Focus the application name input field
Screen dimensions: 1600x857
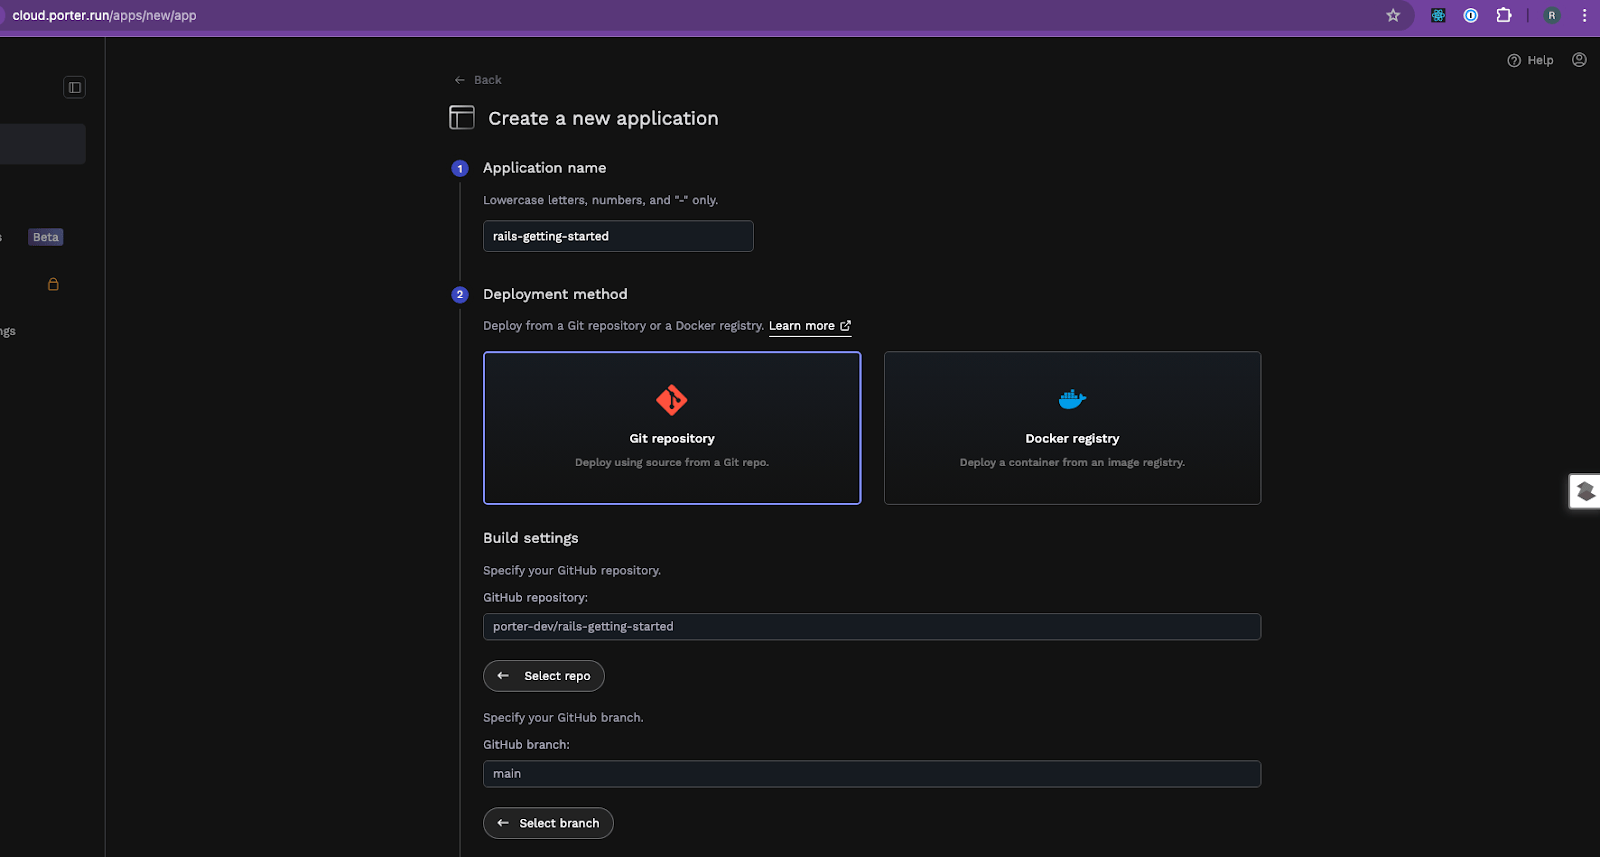coord(618,236)
